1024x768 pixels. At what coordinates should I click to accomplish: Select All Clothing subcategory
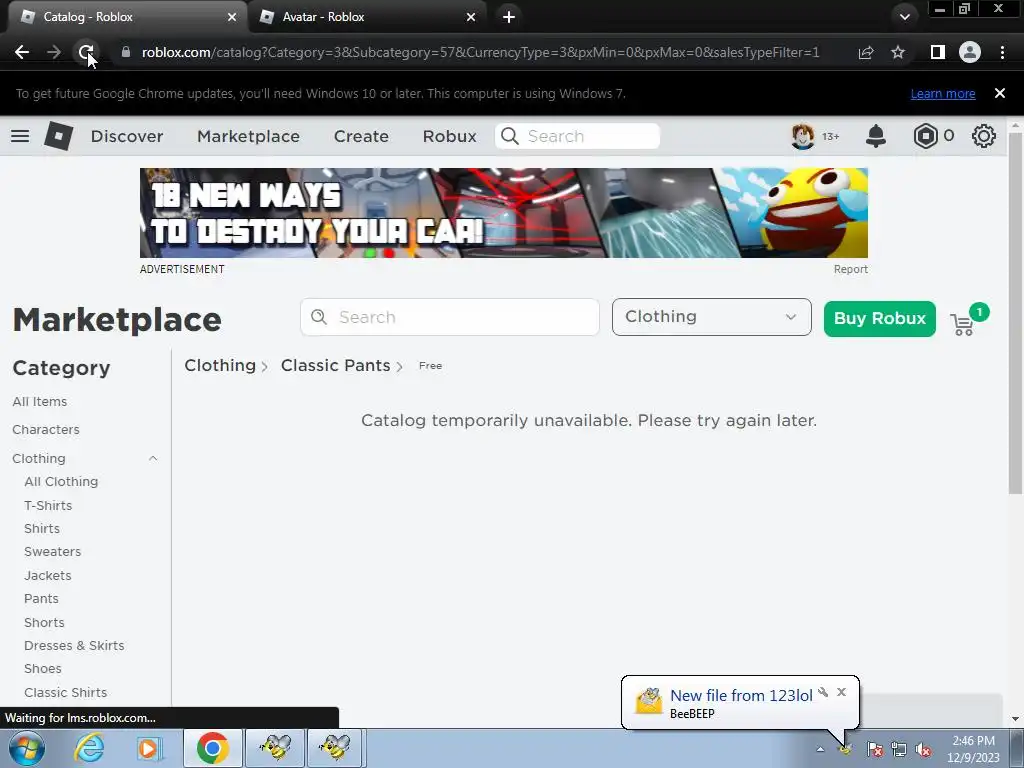tap(61, 482)
